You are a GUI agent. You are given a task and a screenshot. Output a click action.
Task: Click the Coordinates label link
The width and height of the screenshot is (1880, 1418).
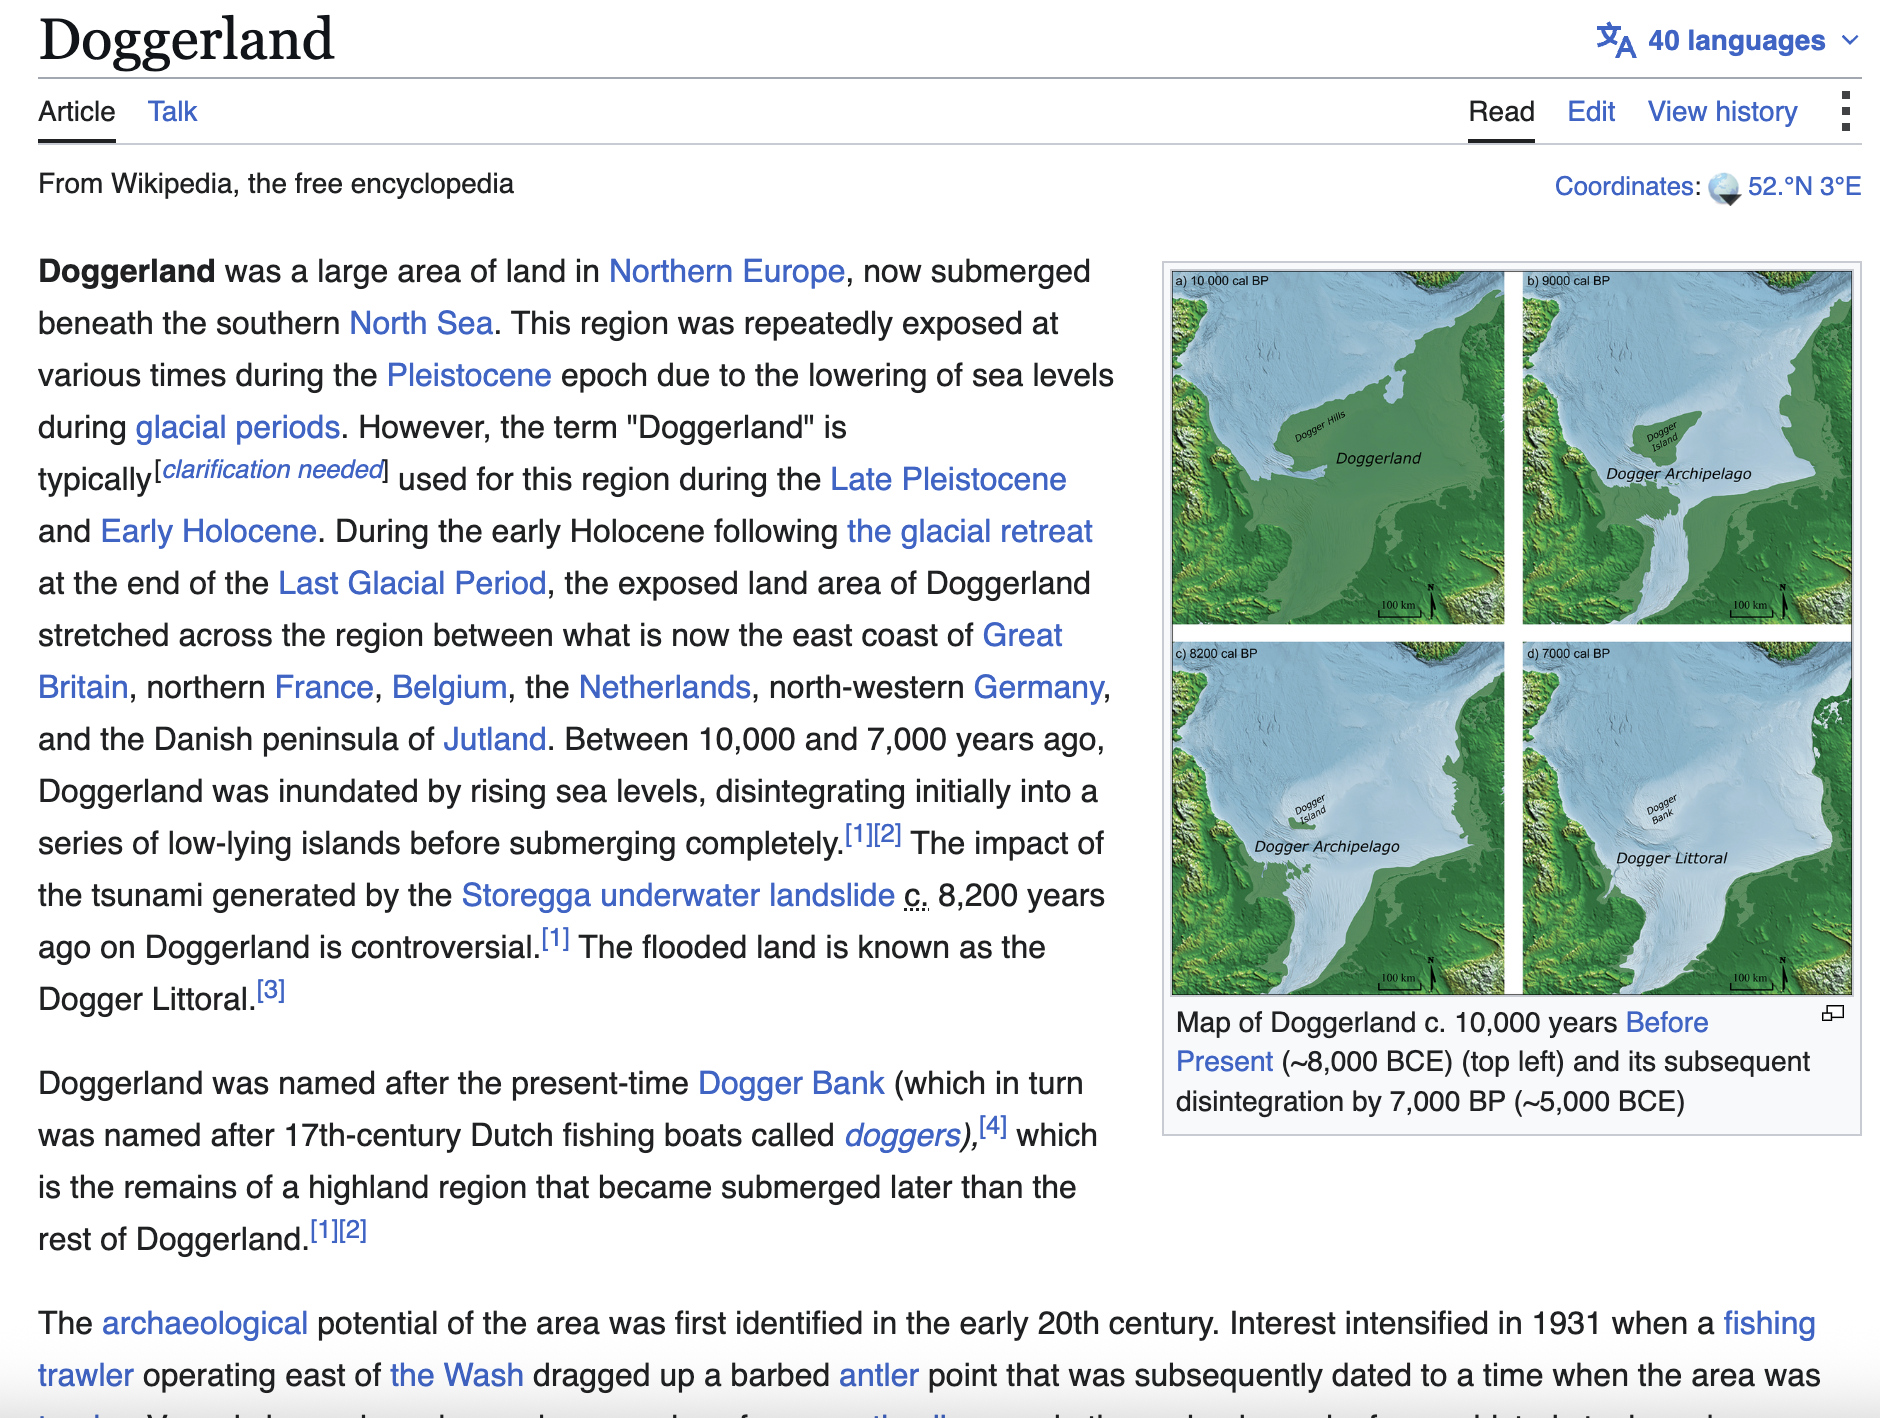click(x=1624, y=186)
